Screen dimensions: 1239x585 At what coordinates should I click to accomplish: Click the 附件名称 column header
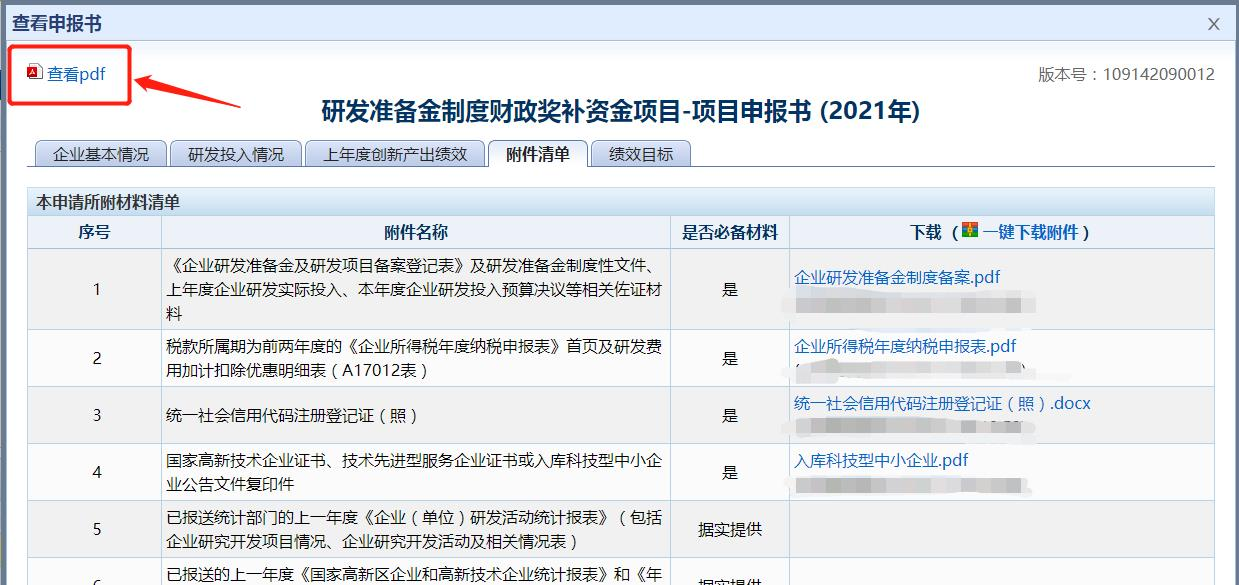(x=416, y=232)
